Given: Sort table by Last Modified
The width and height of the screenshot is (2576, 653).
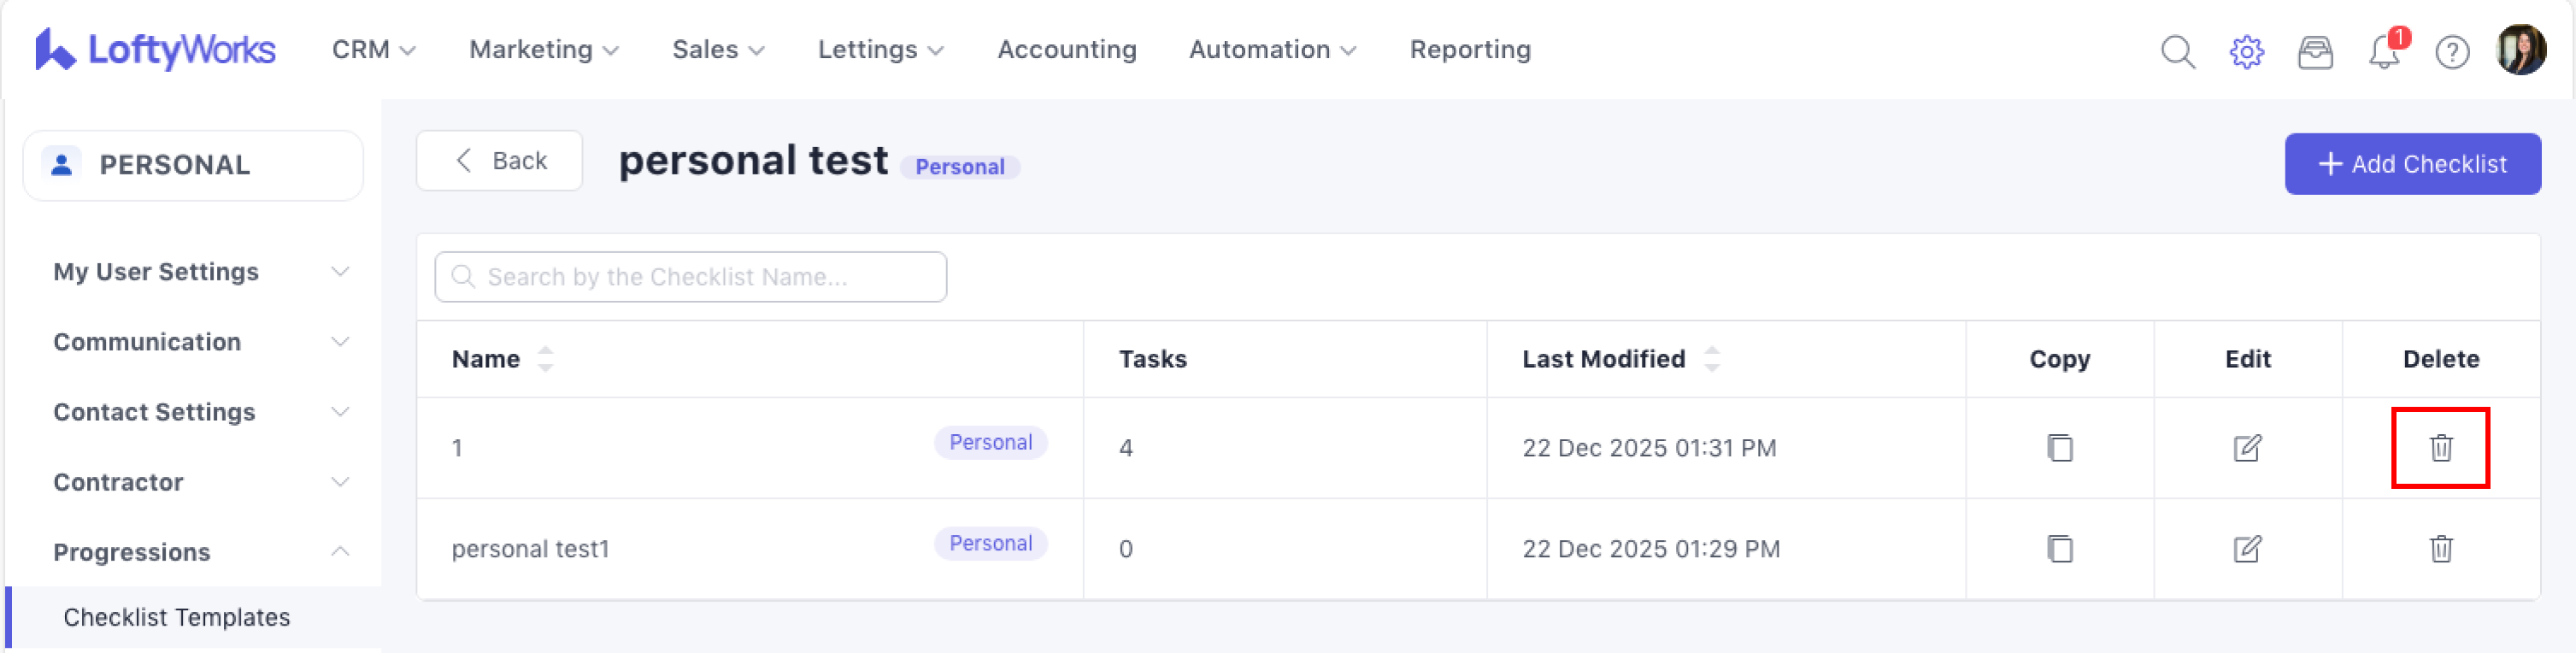Looking at the screenshot, I should click(x=1711, y=359).
